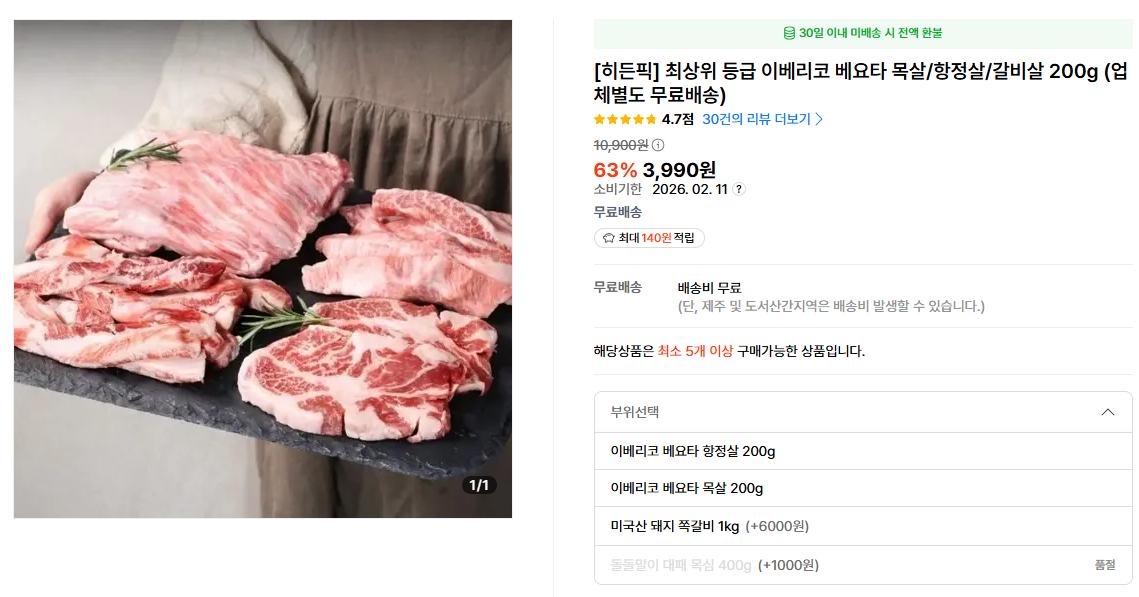This screenshot has height=597, width=1139.
Task: Click the question mark icon beside 소비기한 date
Action: tap(739, 189)
